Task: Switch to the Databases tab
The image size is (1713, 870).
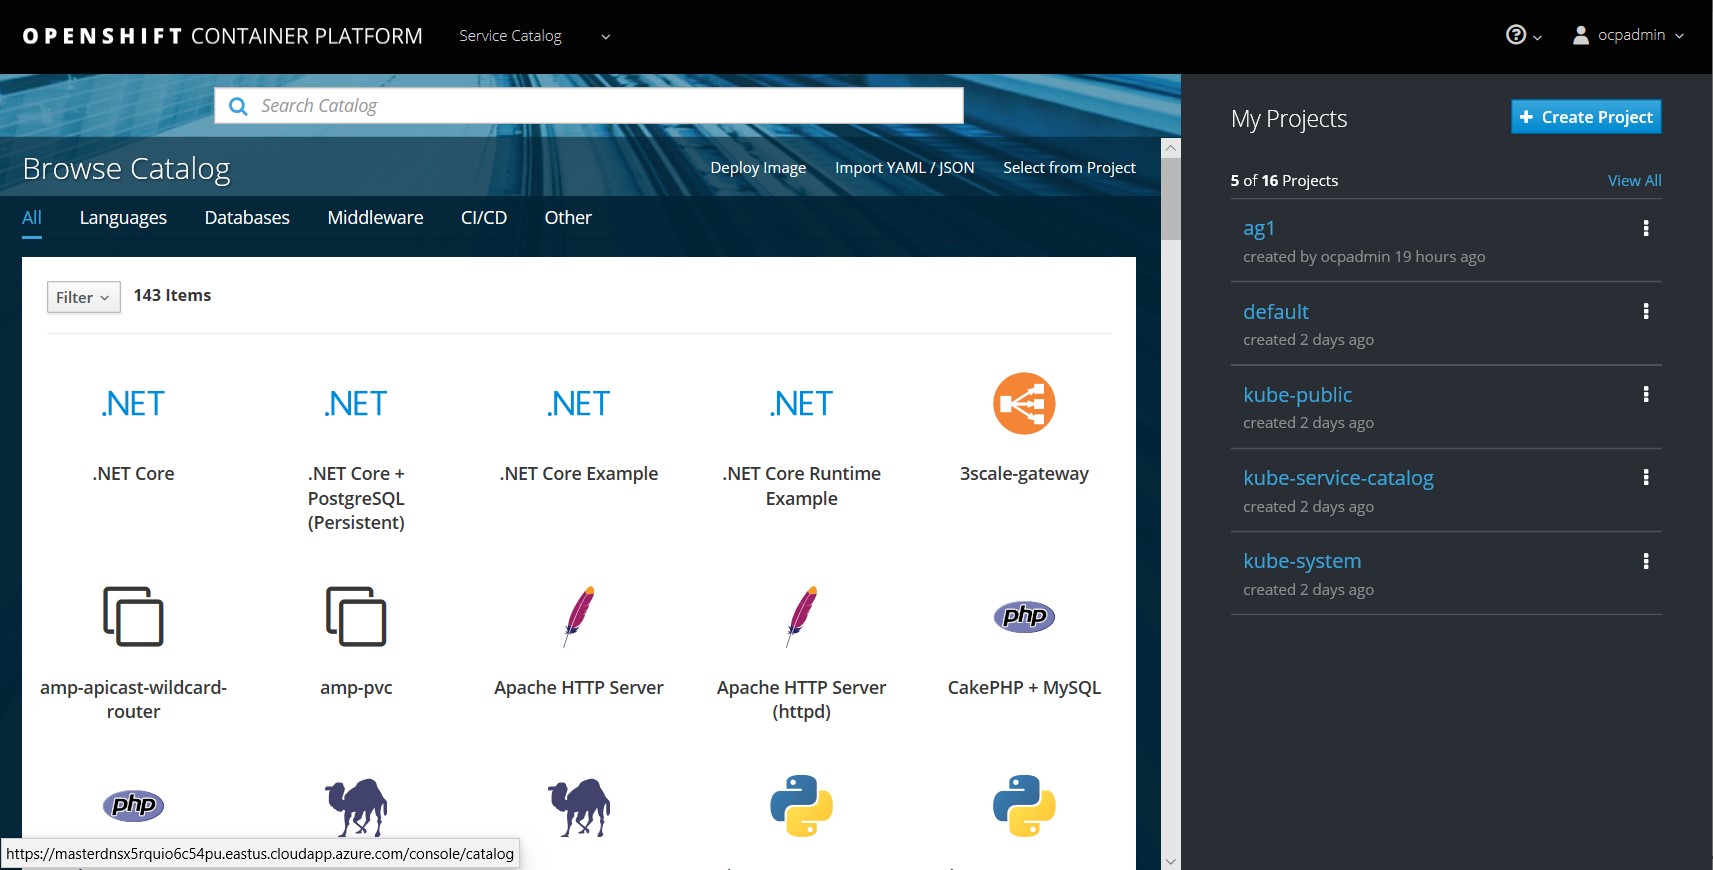Action: [x=247, y=217]
